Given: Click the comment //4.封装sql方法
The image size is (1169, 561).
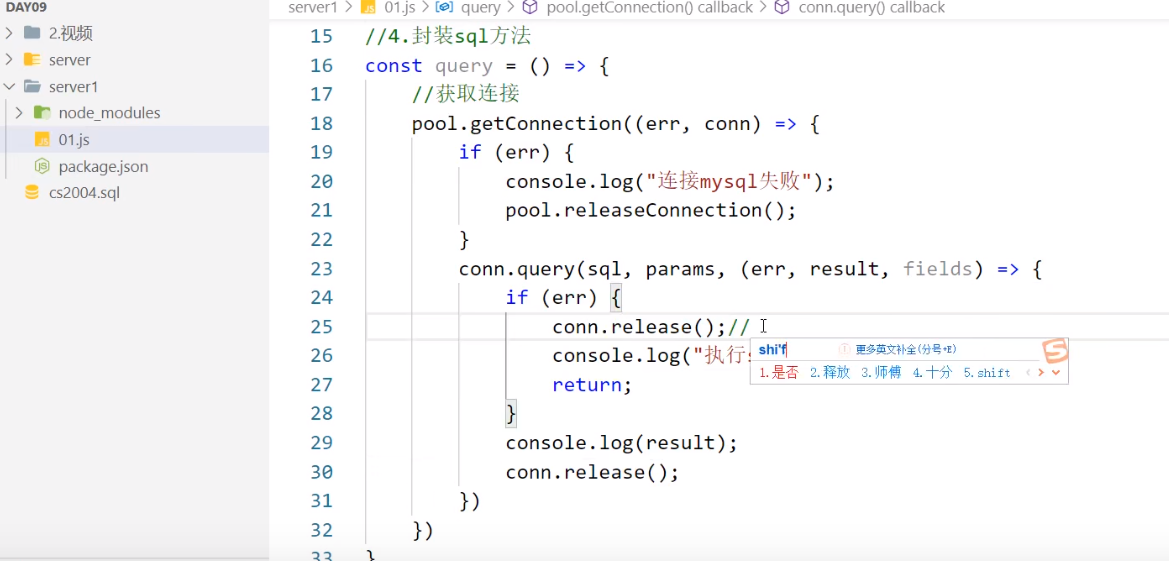Looking at the screenshot, I should [x=448, y=36].
